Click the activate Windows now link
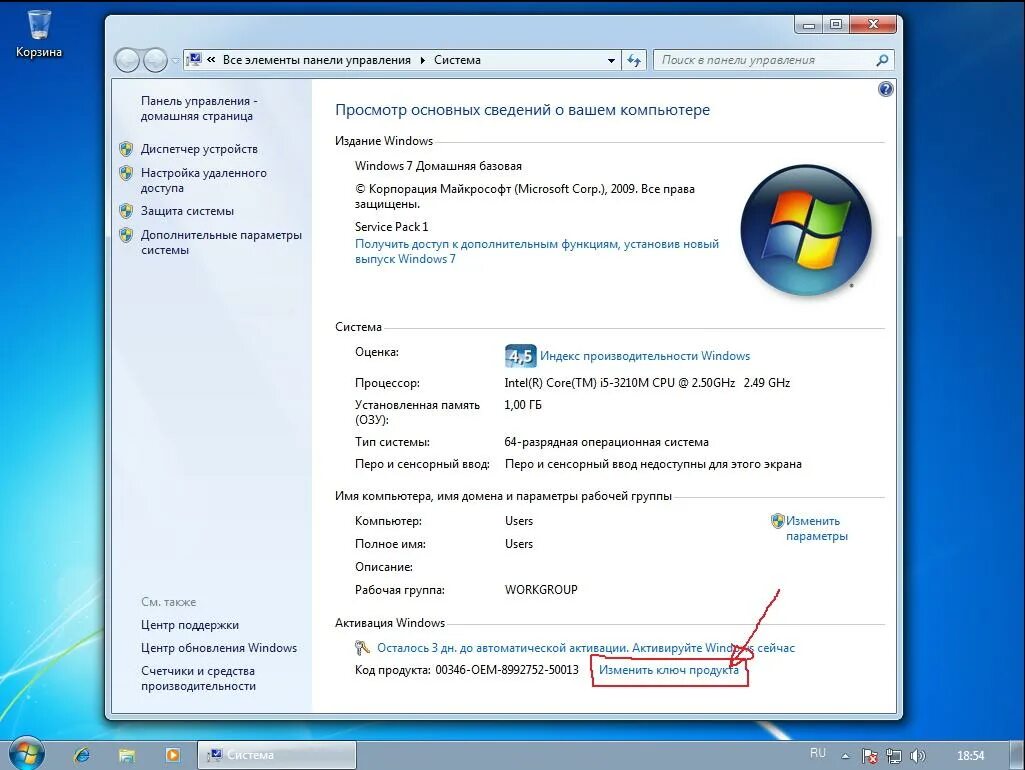This screenshot has width=1025, height=770. click(586, 648)
